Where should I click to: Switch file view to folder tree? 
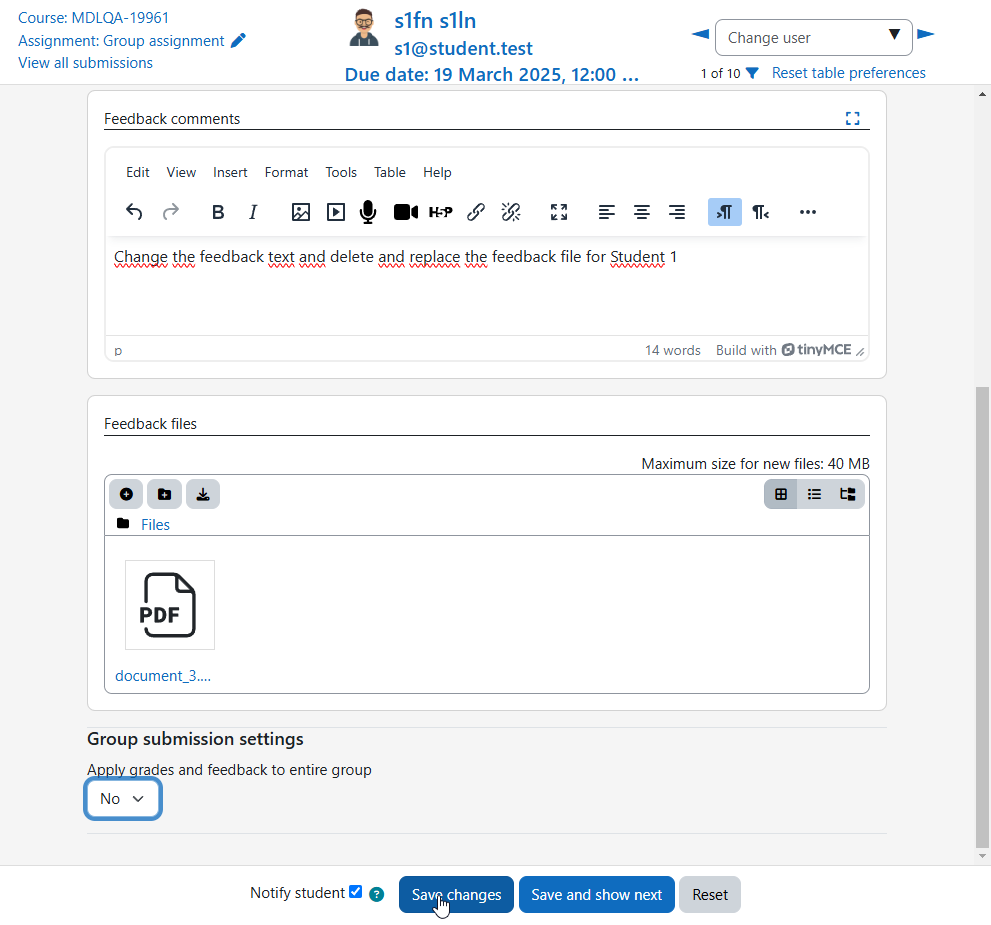point(848,494)
